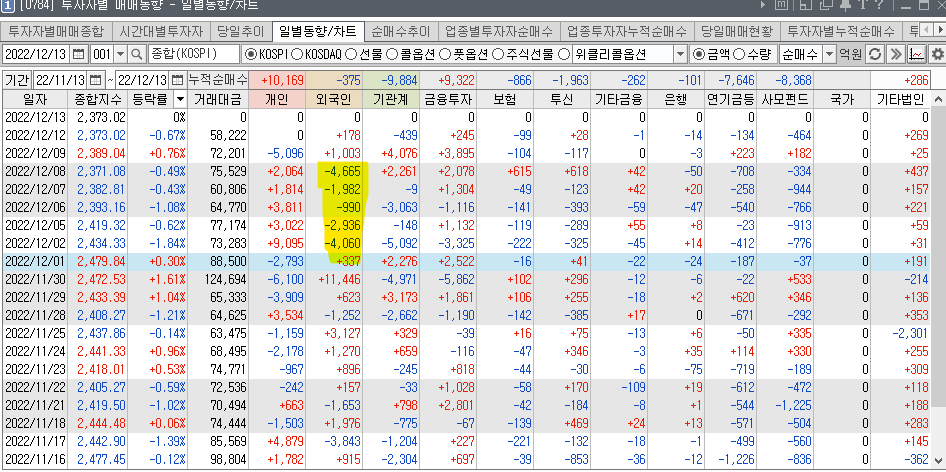Viewport: 946px width, 472px height.
Task: Open the settings gear icon
Action: (936, 54)
